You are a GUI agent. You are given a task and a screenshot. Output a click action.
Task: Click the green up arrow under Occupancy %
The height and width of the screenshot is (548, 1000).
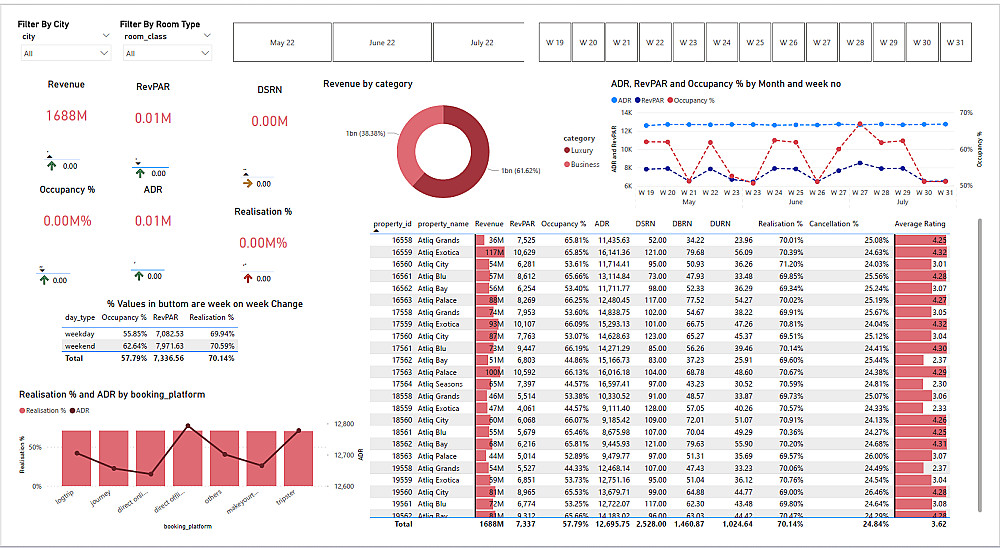point(43,280)
